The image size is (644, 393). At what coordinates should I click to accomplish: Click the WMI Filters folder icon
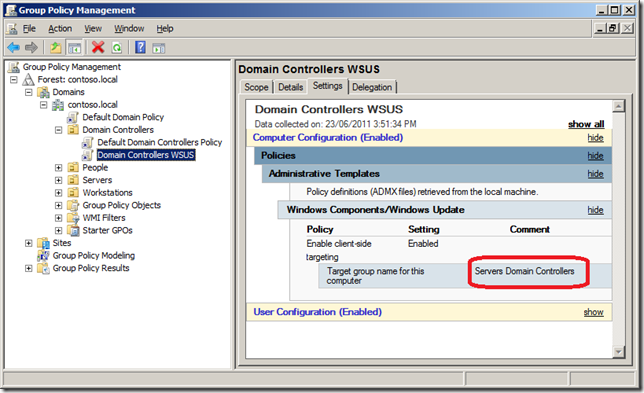(73, 218)
